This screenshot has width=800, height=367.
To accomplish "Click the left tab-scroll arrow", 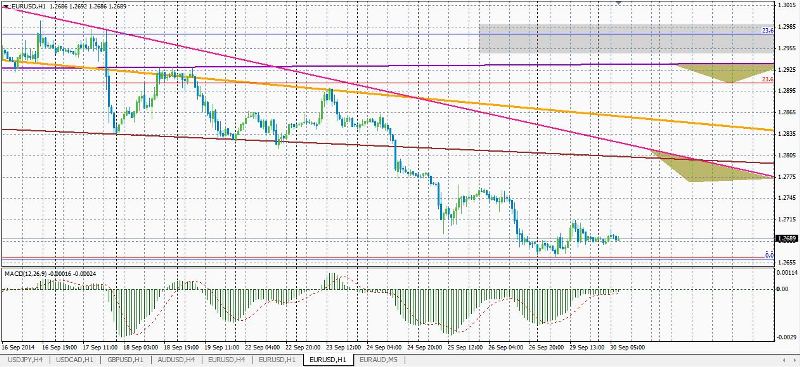I will click(x=783, y=360).
